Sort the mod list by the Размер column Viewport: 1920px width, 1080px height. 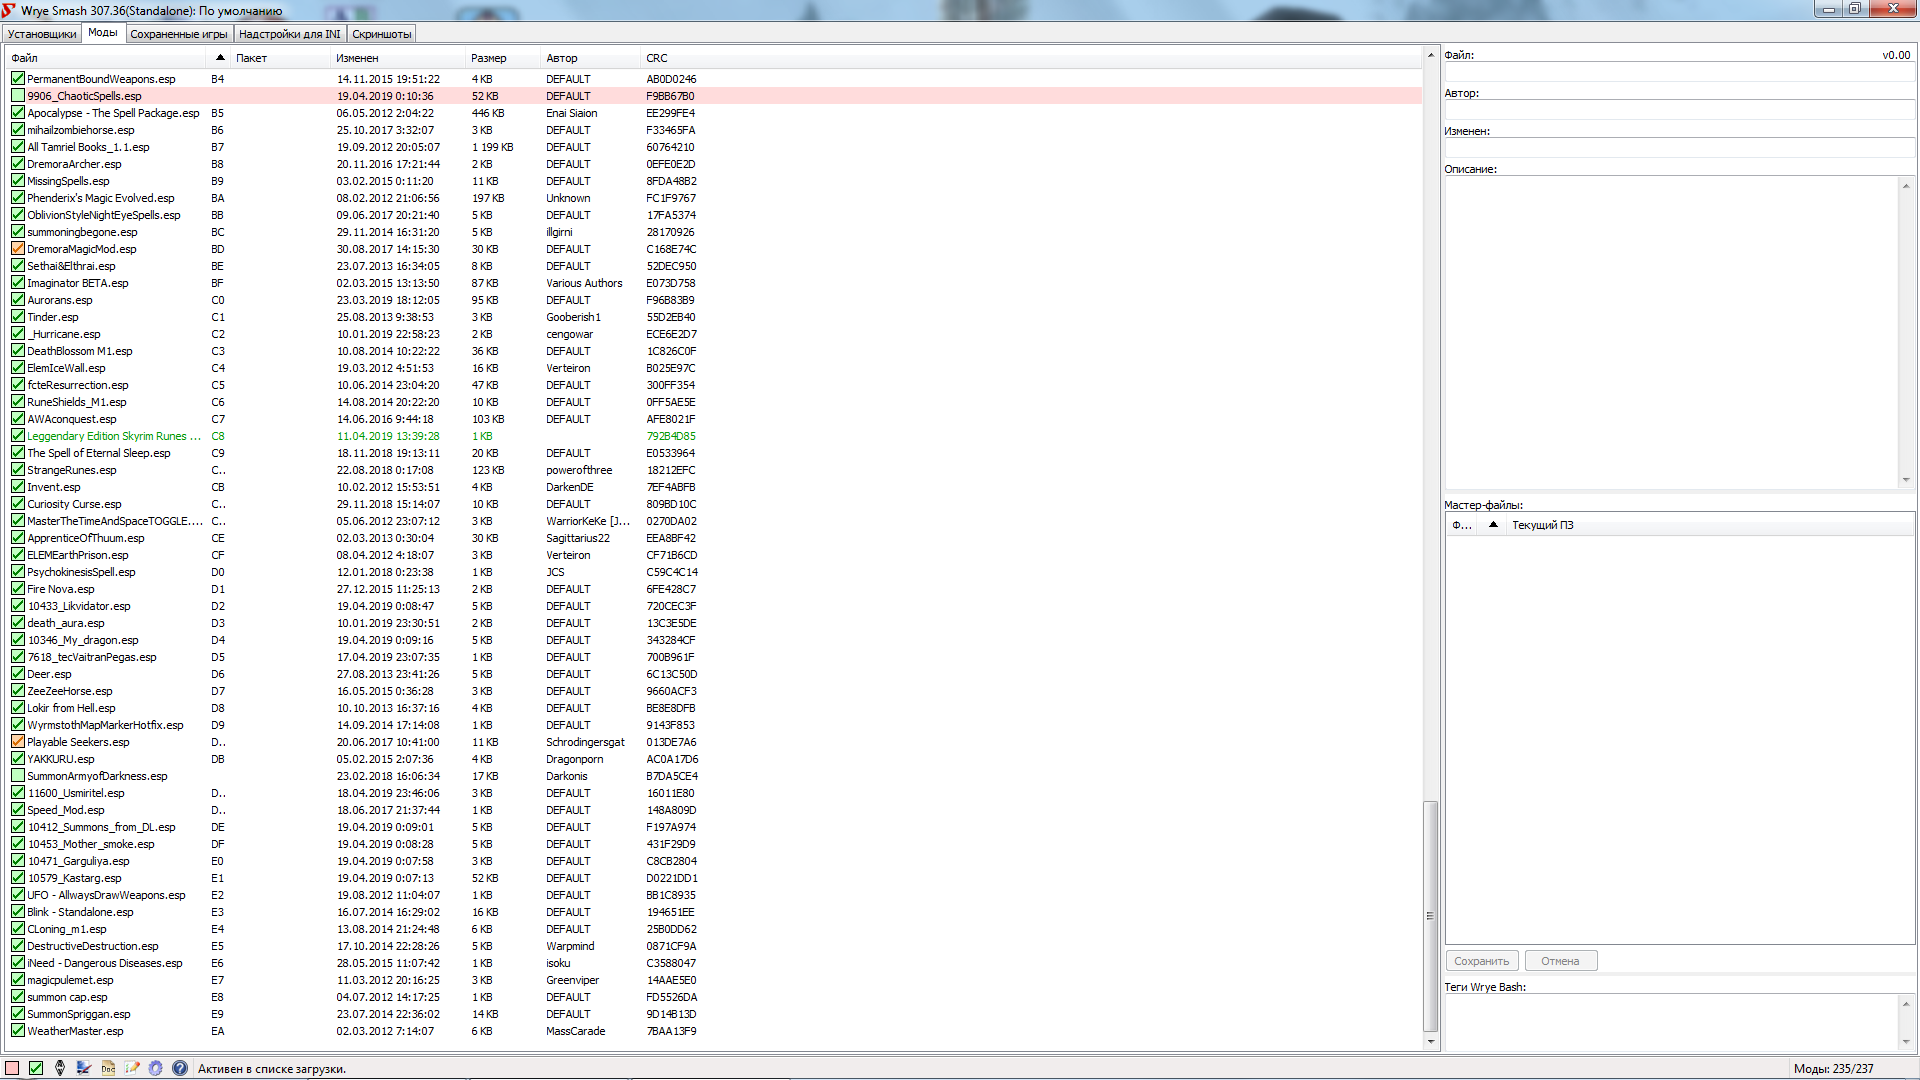[x=489, y=58]
